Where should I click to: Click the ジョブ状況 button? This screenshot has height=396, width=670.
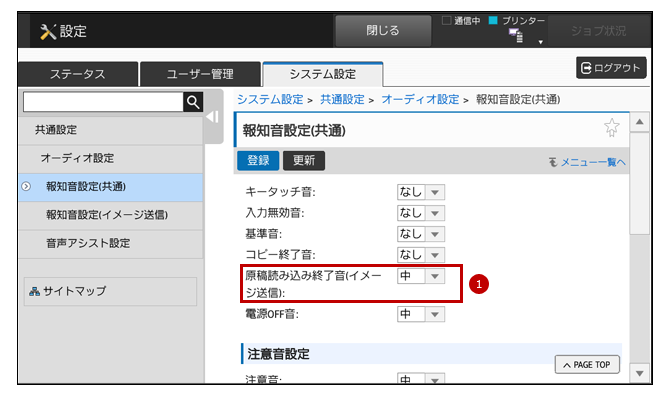click(x=598, y=31)
